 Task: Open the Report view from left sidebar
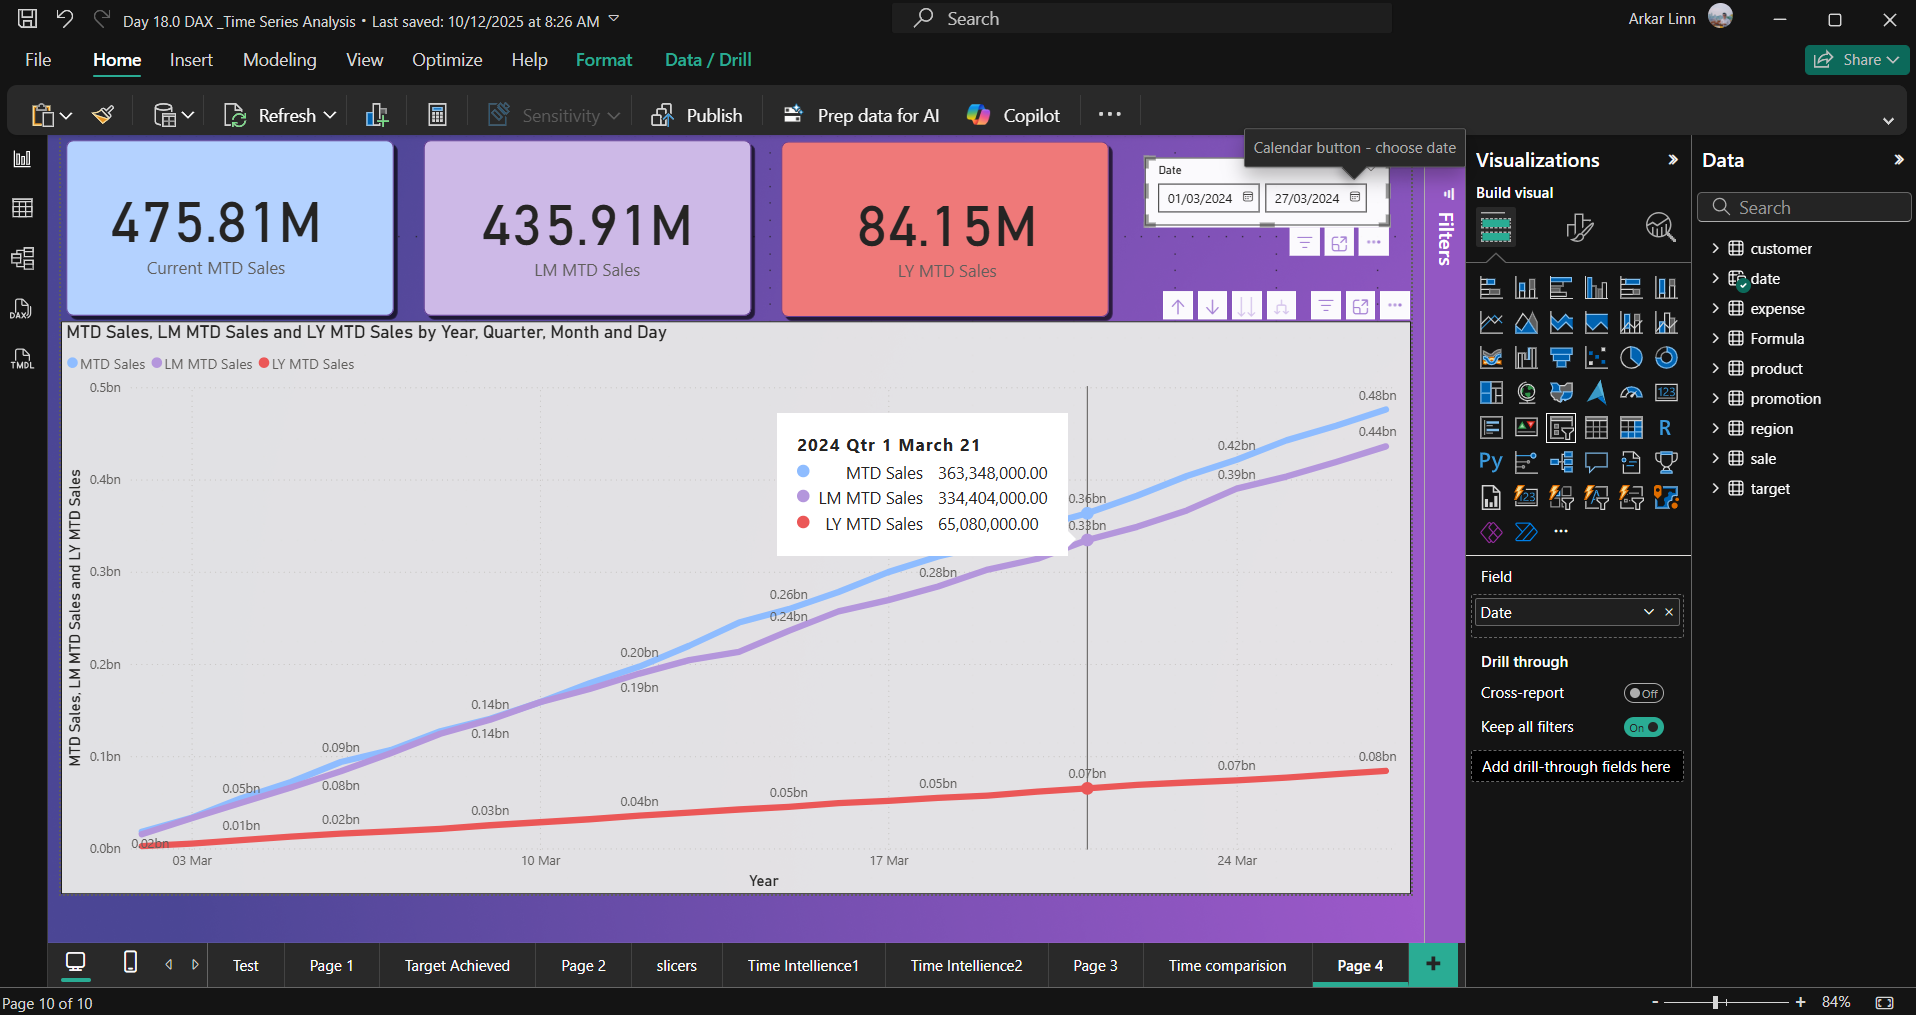(22, 159)
